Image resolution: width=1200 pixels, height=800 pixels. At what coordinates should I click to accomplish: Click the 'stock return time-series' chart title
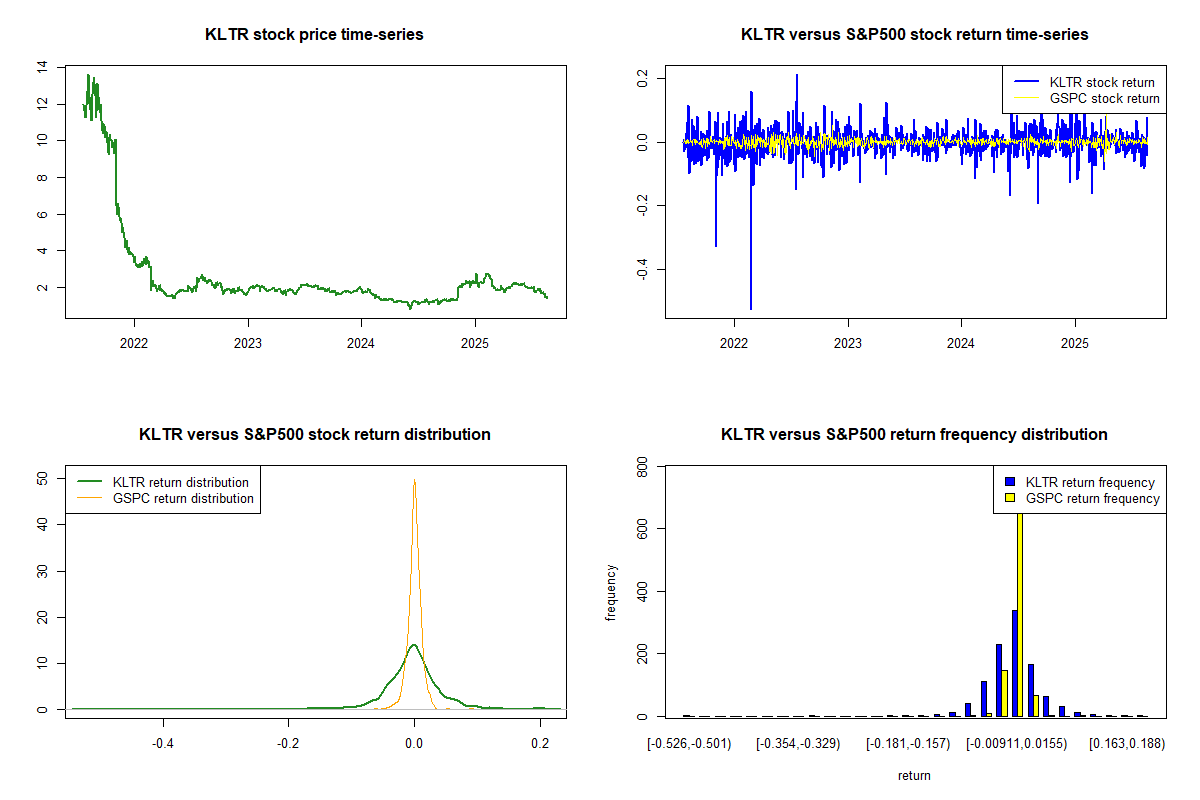click(x=914, y=35)
